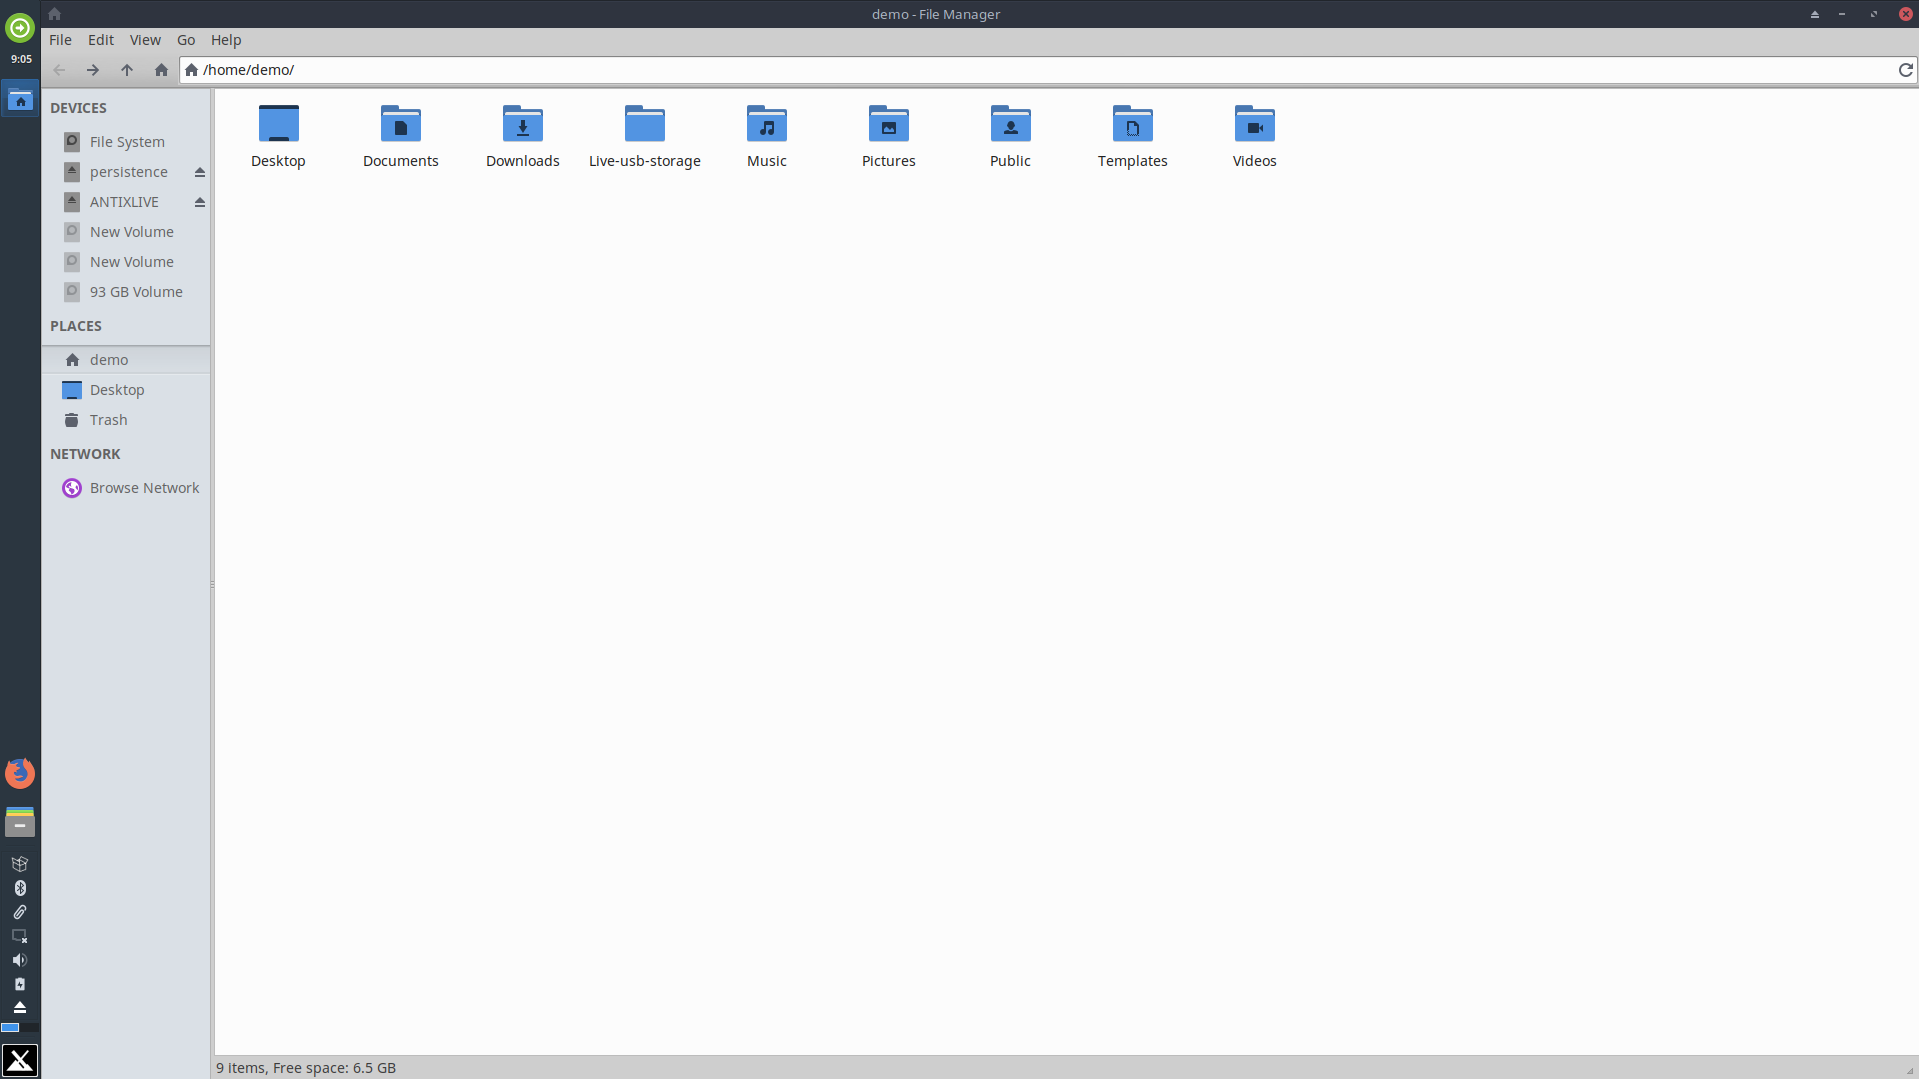
Task: Open the Public folder
Action: coord(1010,124)
